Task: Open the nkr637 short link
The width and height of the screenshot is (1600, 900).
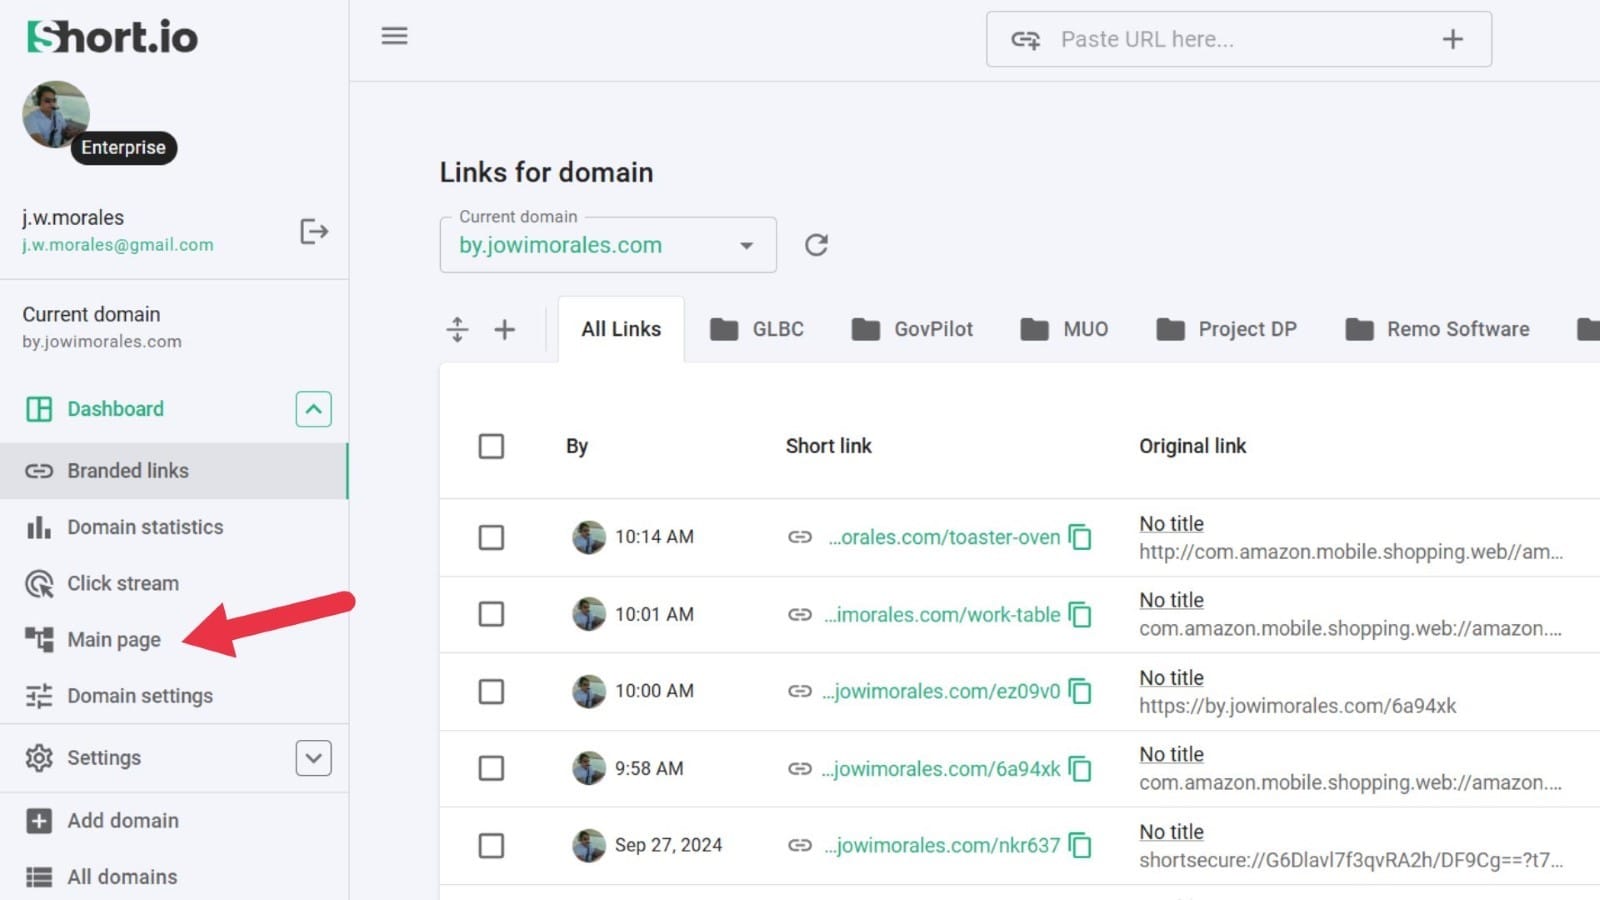Action: pos(942,845)
